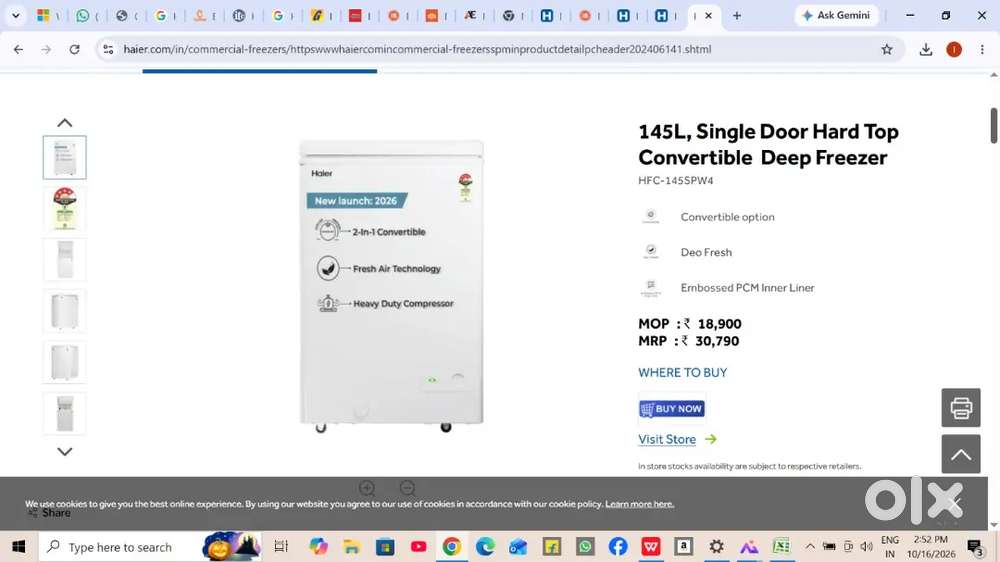Click the BUY NOW button
Screen dimensions: 1000x562
[672, 409]
